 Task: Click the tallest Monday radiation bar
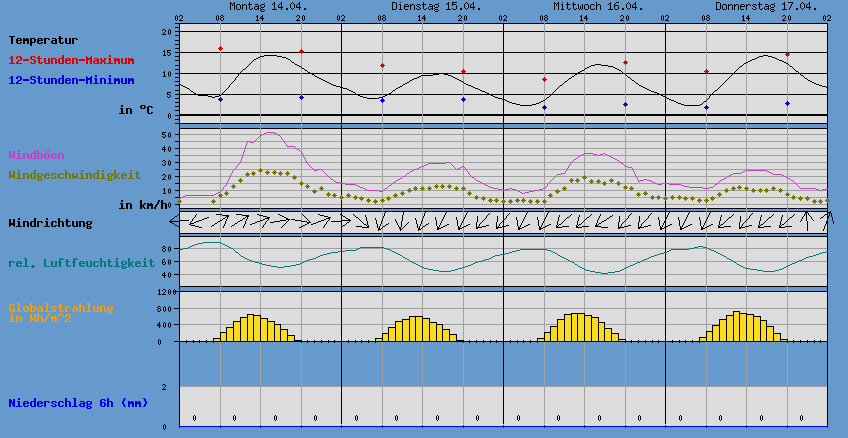253,328
